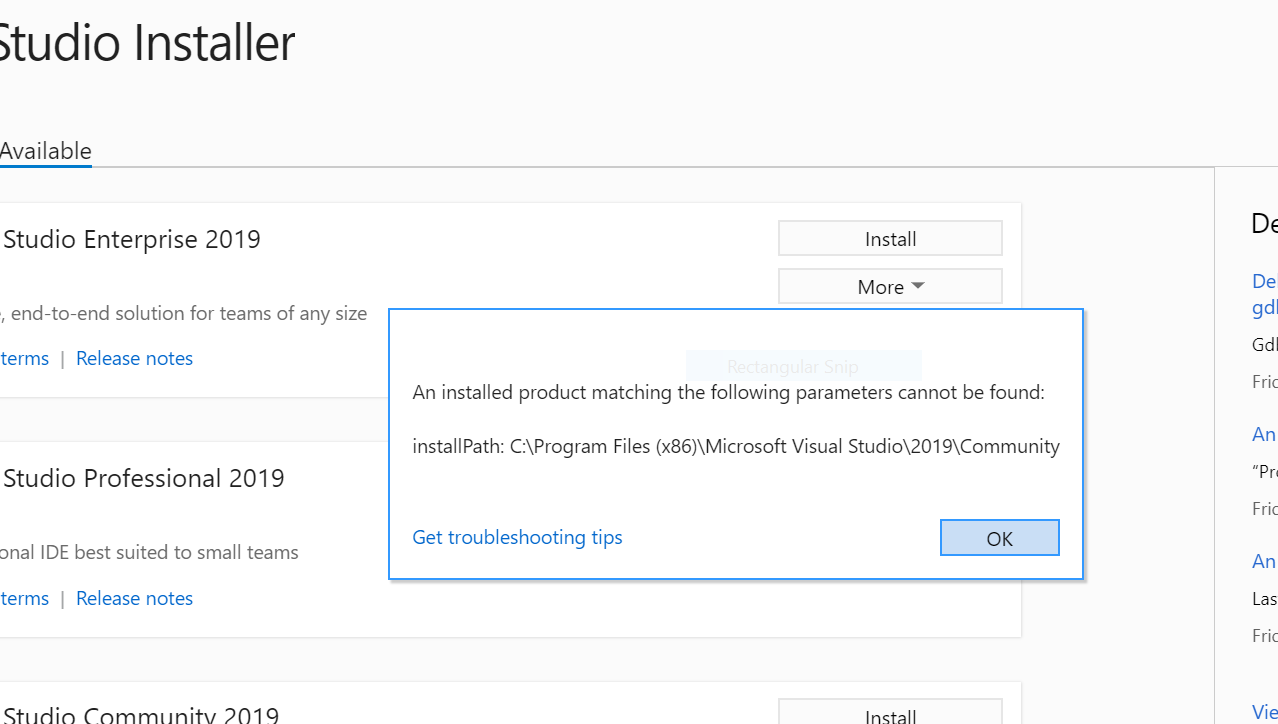Click OK in the error dialog
Viewport: 1278px width, 724px height.
pos(999,538)
